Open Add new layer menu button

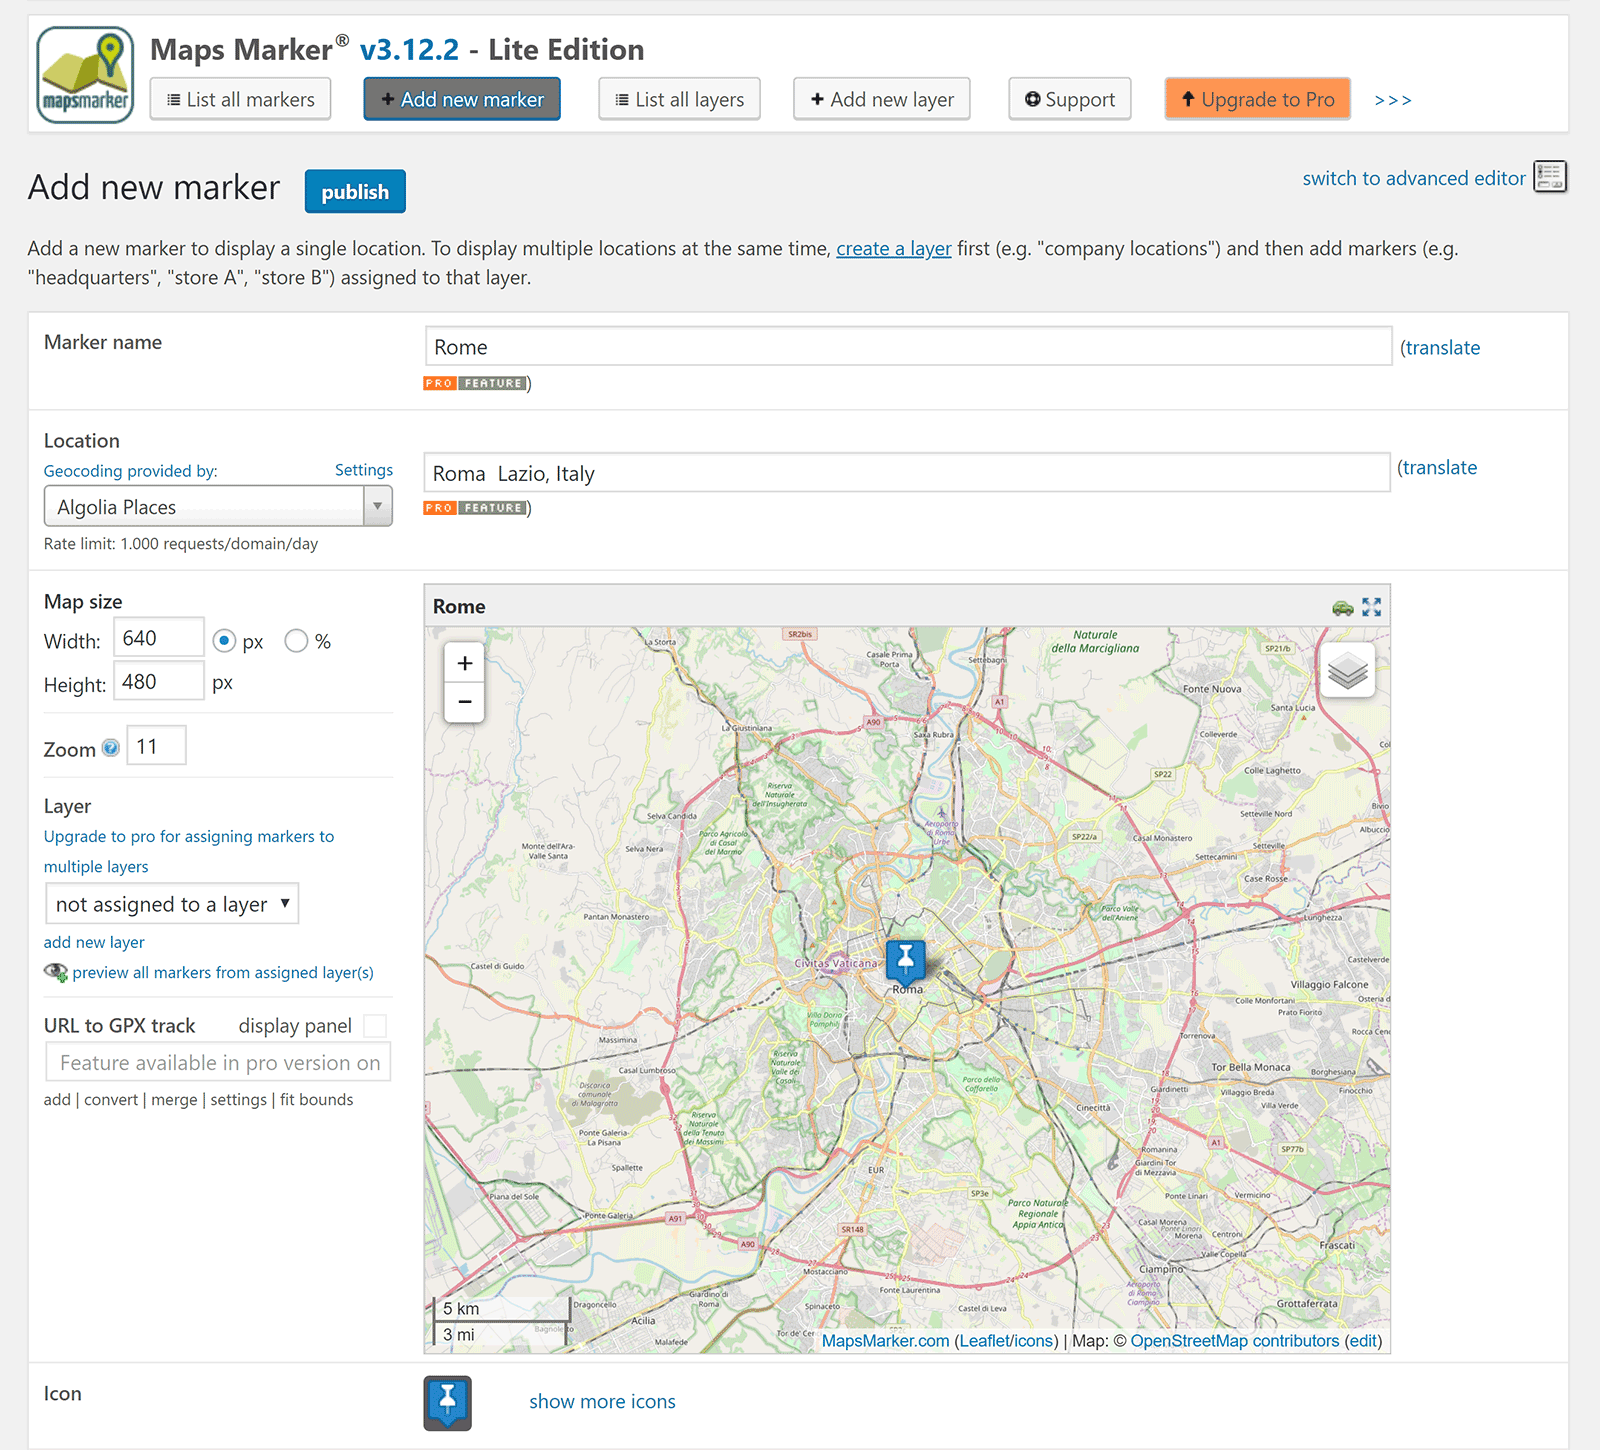point(882,99)
